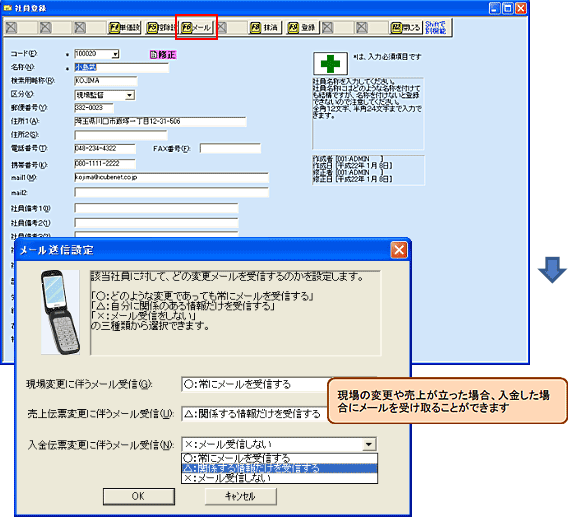Screen dimensions: 576x517
Task: Open the コード combo box dropdown arrow
Action: [115, 54]
